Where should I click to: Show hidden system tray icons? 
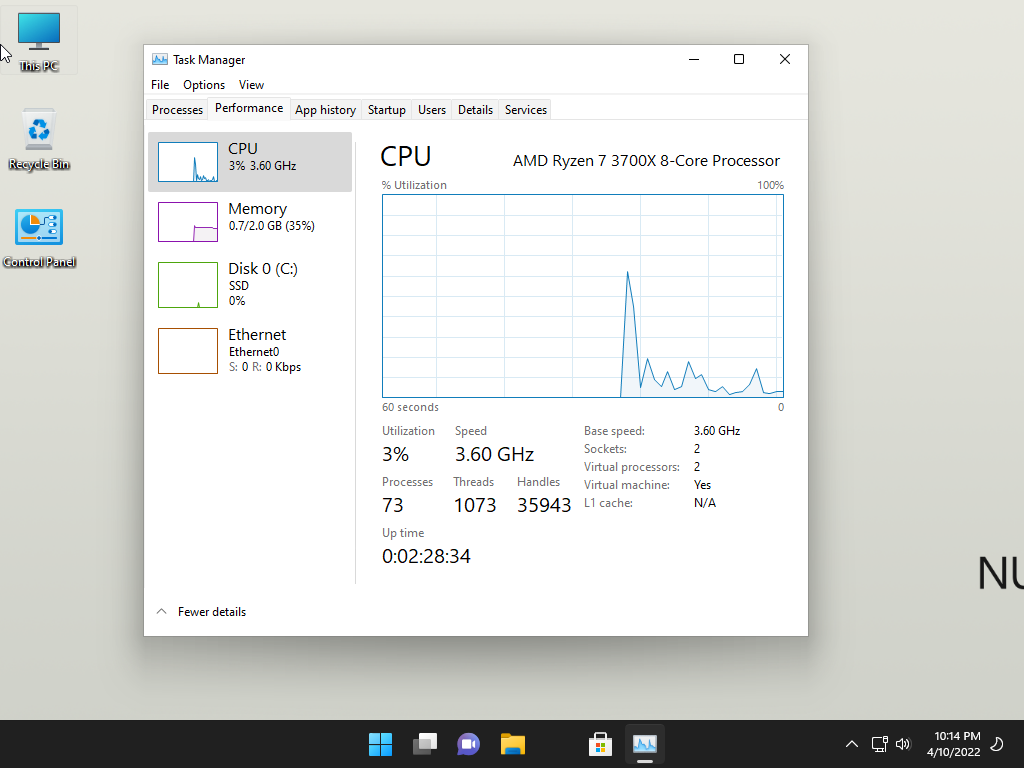point(852,744)
